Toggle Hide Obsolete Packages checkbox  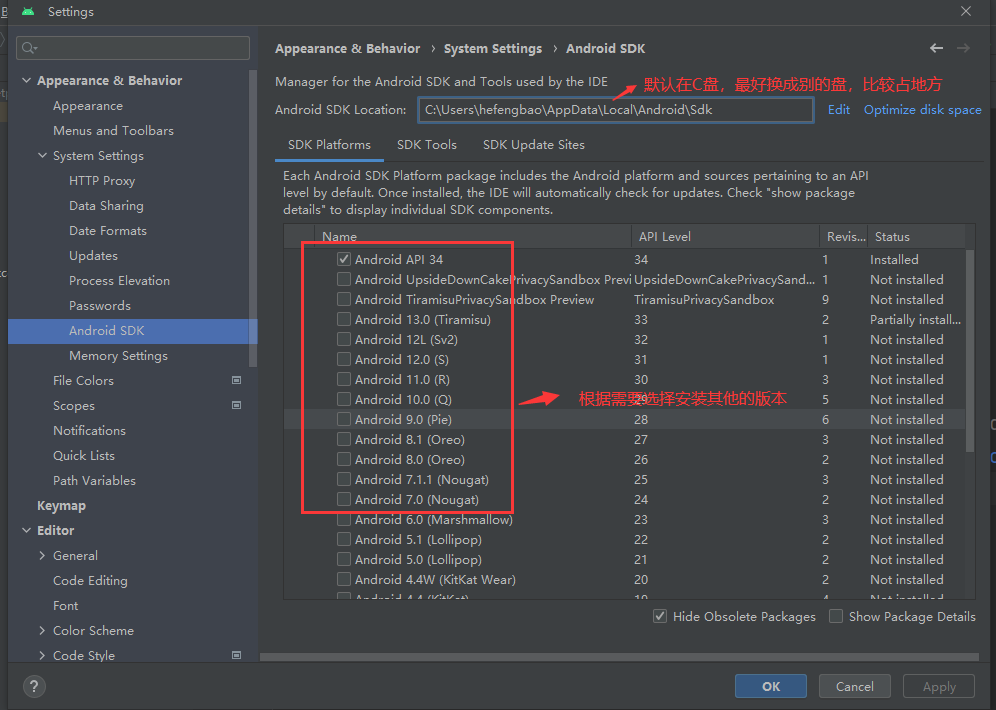point(660,617)
